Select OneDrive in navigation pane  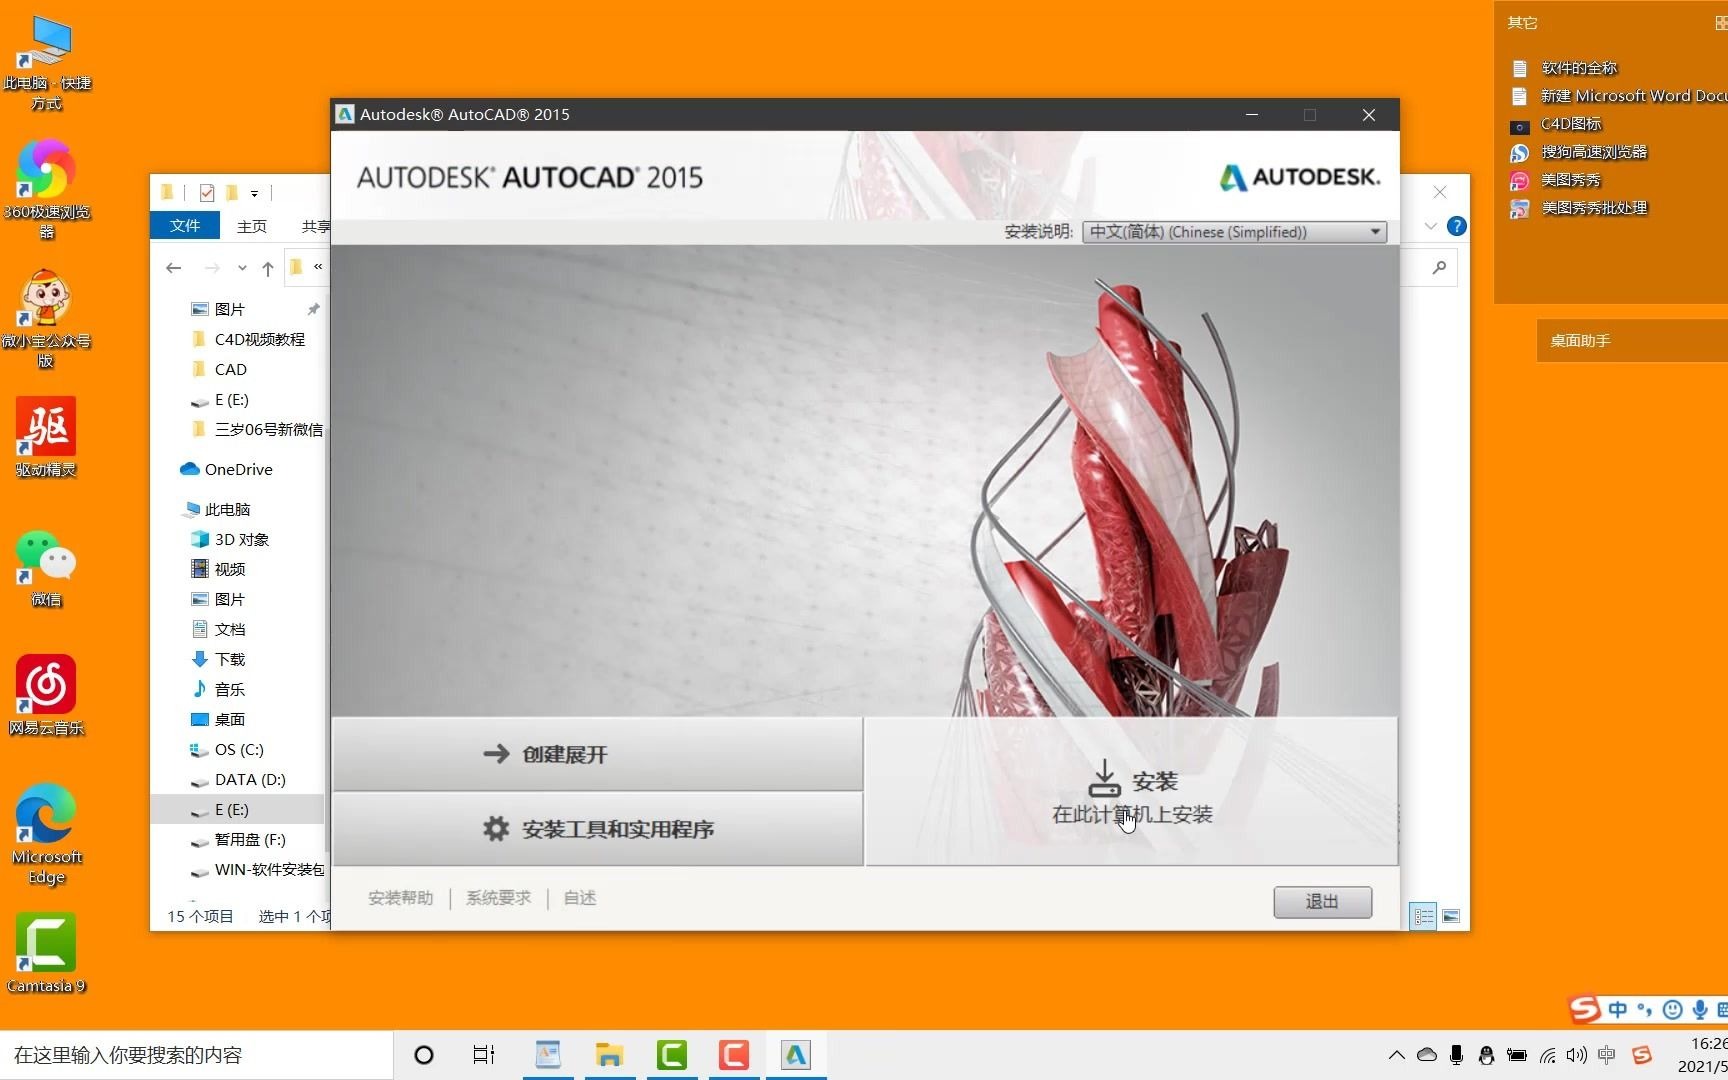(238, 470)
